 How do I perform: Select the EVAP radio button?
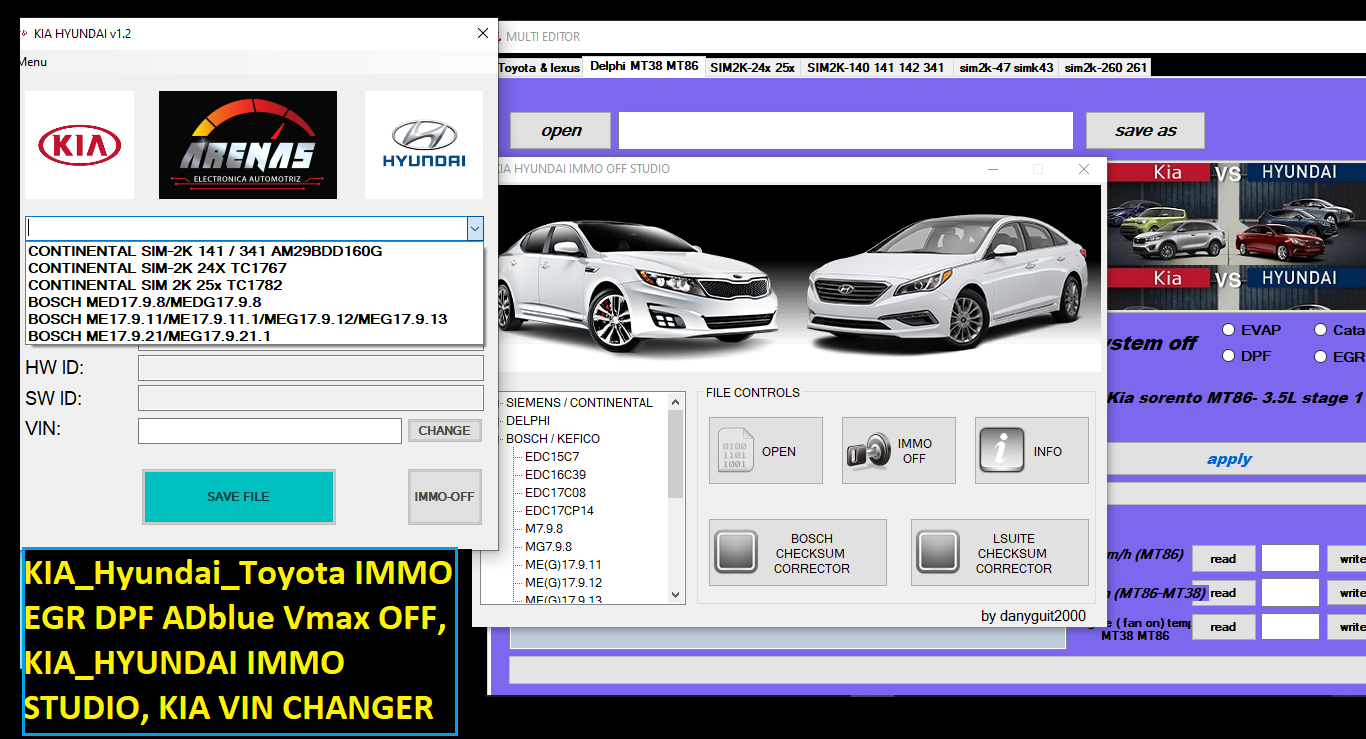click(1228, 330)
